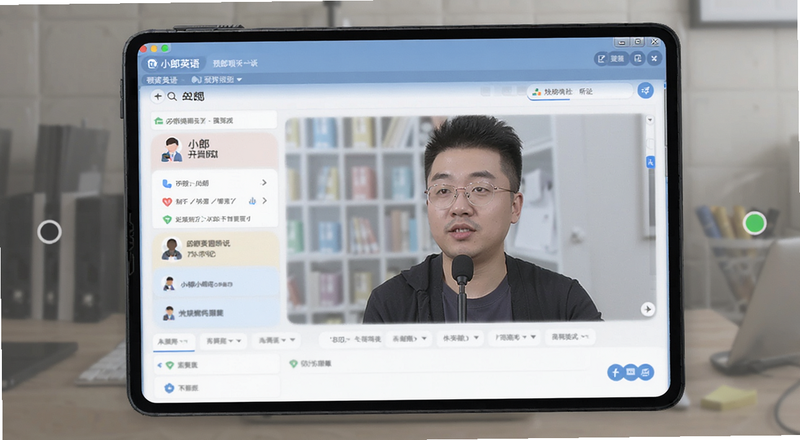Viewport: 800px width, 440px height.
Task: Switch to the underlined tab below the contact list
Action: point(173,341)
